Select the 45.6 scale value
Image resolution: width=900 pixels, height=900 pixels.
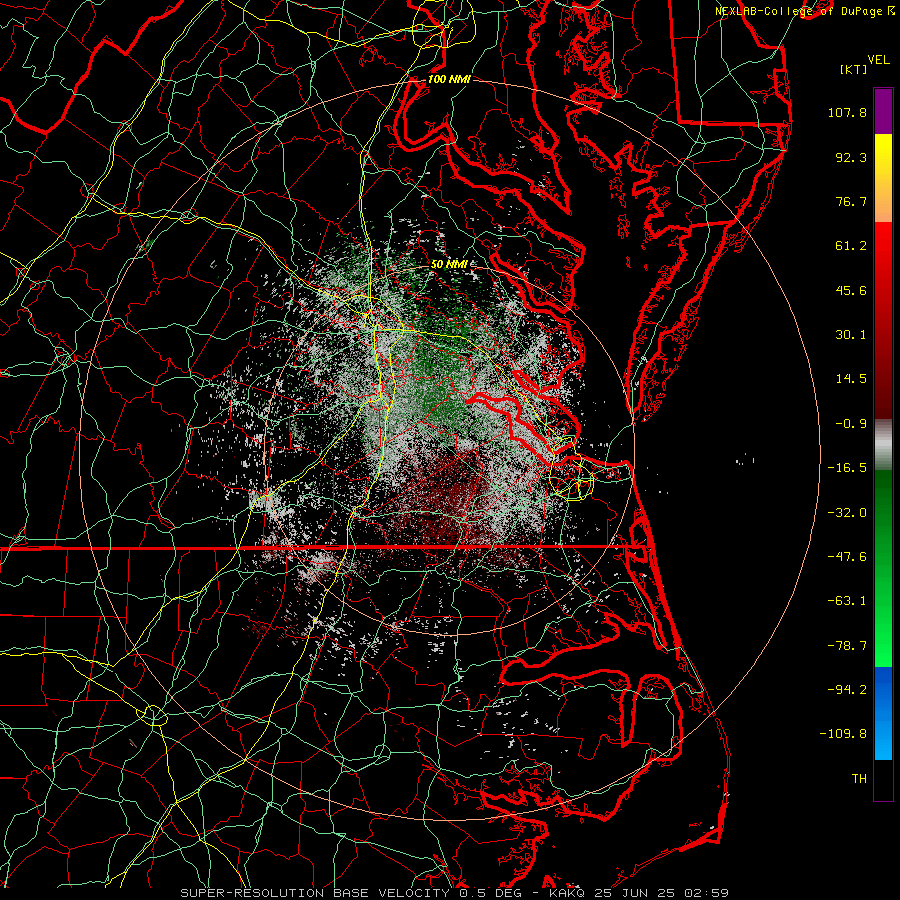pos(851,290)
